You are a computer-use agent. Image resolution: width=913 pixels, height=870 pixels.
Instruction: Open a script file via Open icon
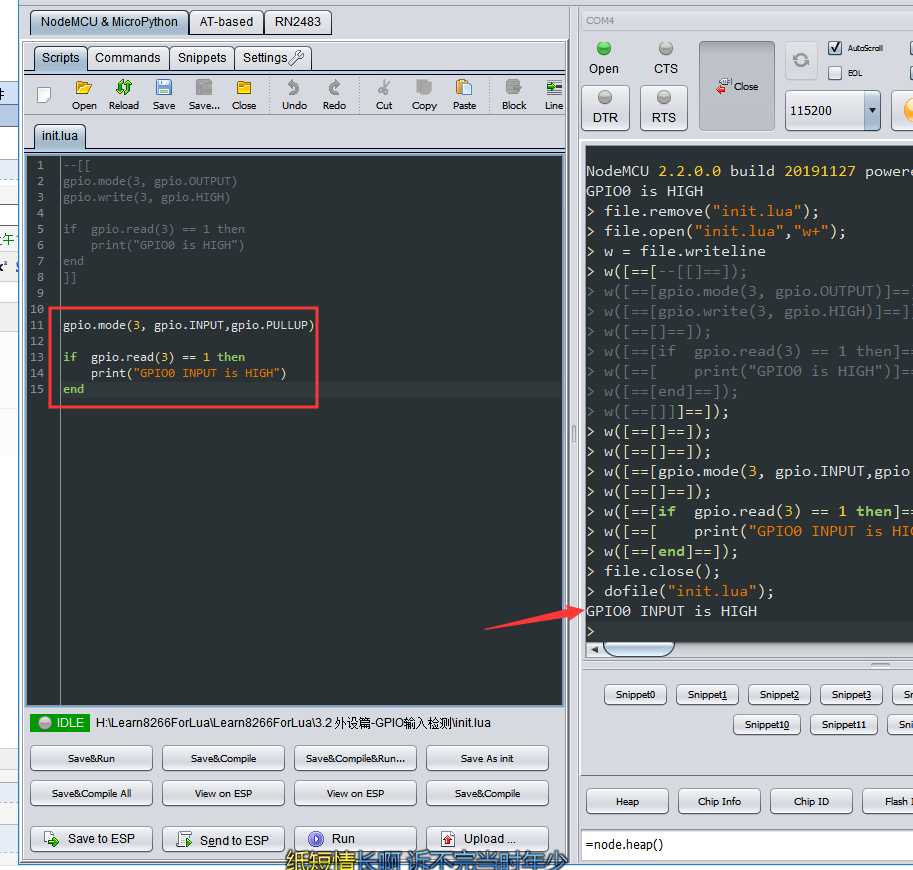[x=84, y=95]
